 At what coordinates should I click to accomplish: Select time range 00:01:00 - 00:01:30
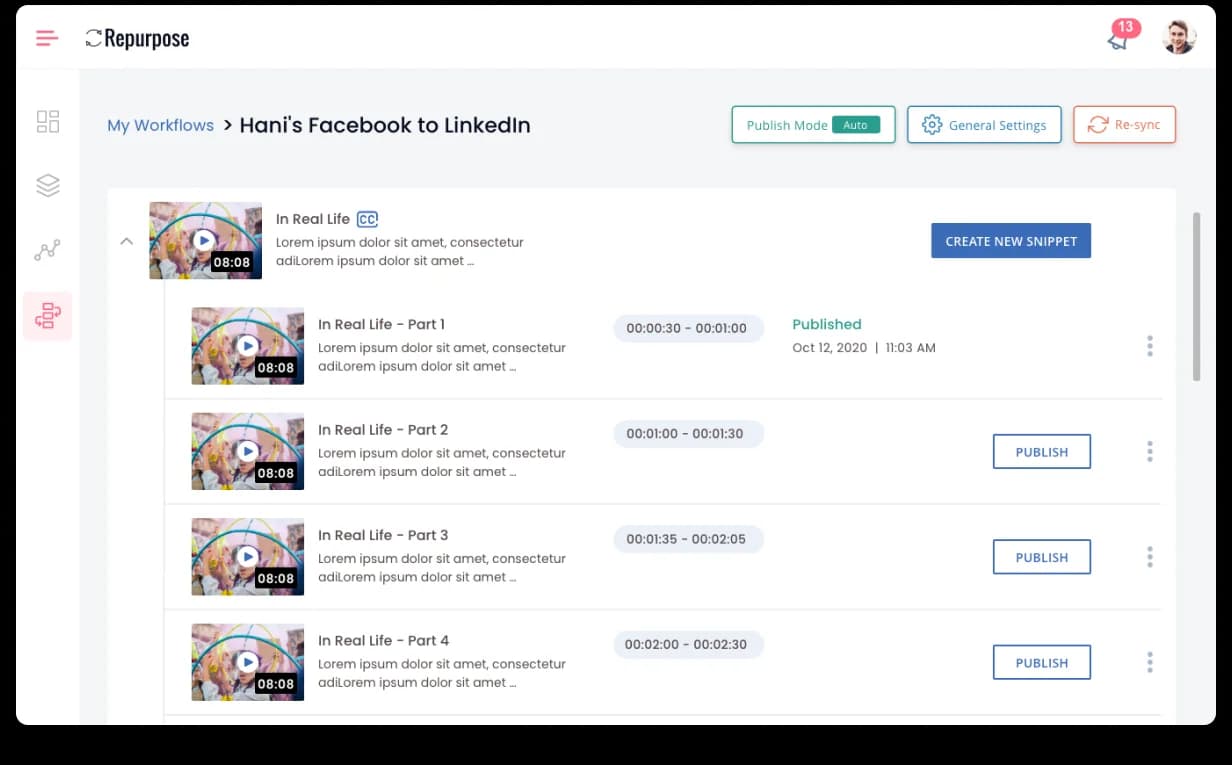point(688,434)
